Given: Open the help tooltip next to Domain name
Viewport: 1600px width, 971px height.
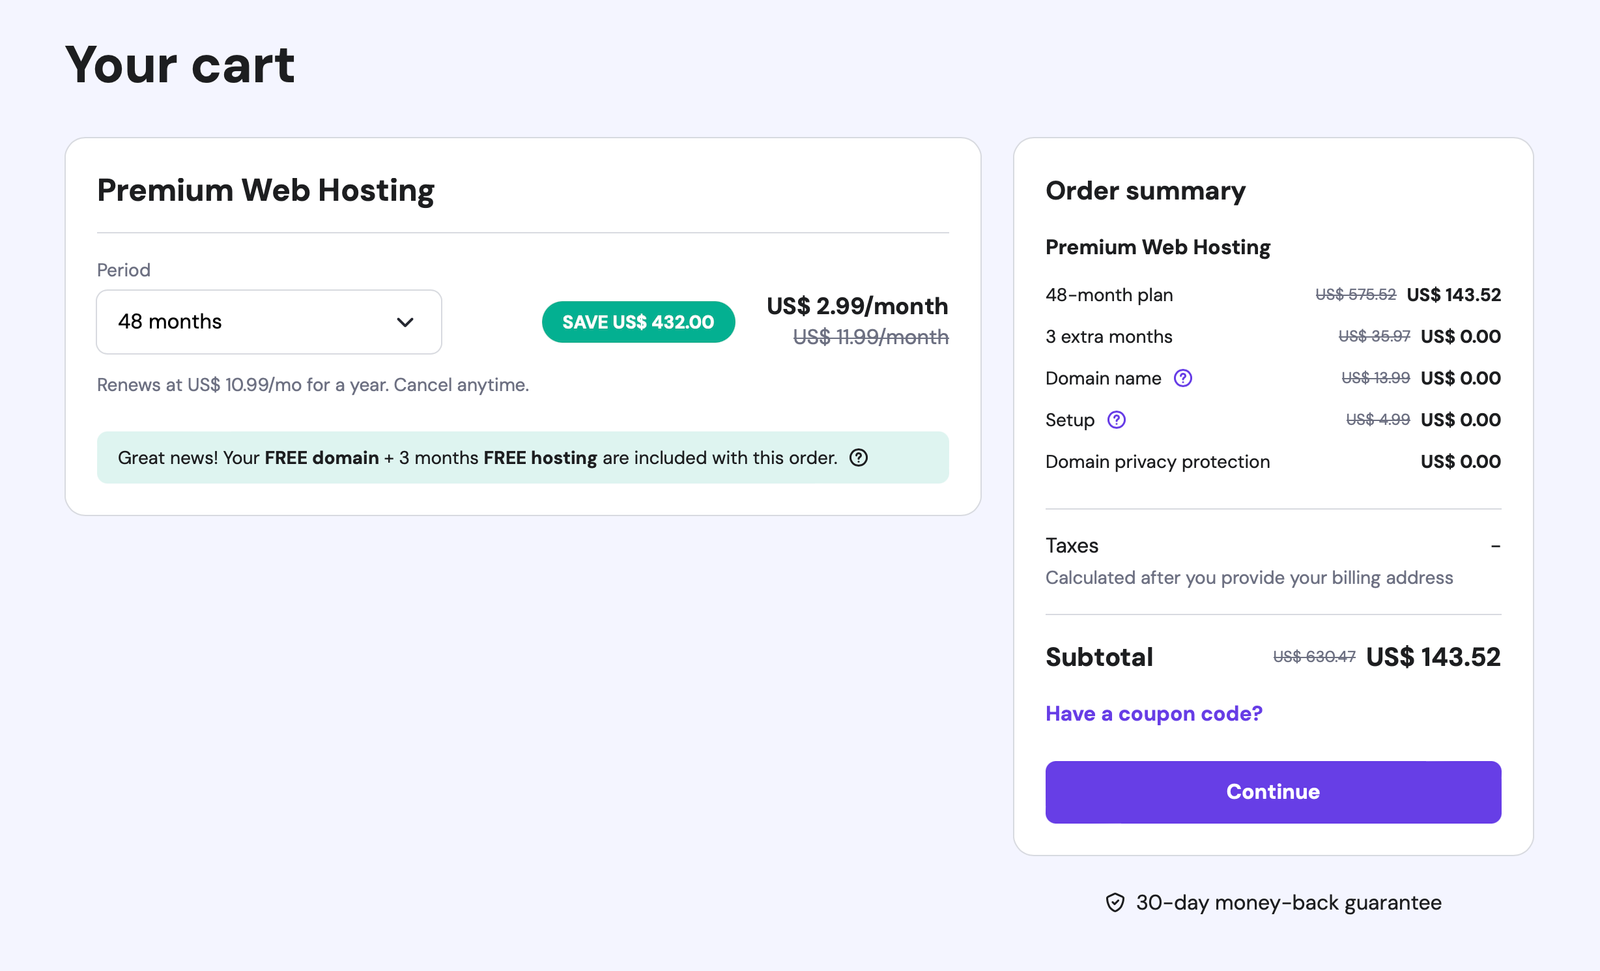Looking at the screenshot, I should (1183, 378).
